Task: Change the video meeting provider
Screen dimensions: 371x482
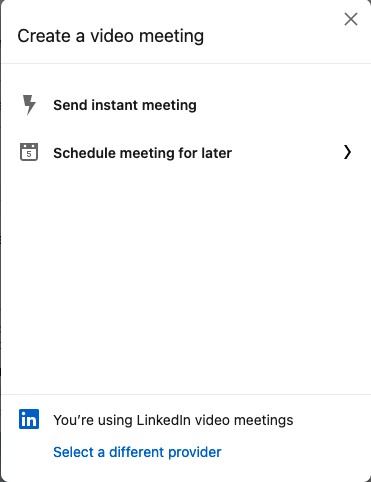Action: tap(137, 452)
